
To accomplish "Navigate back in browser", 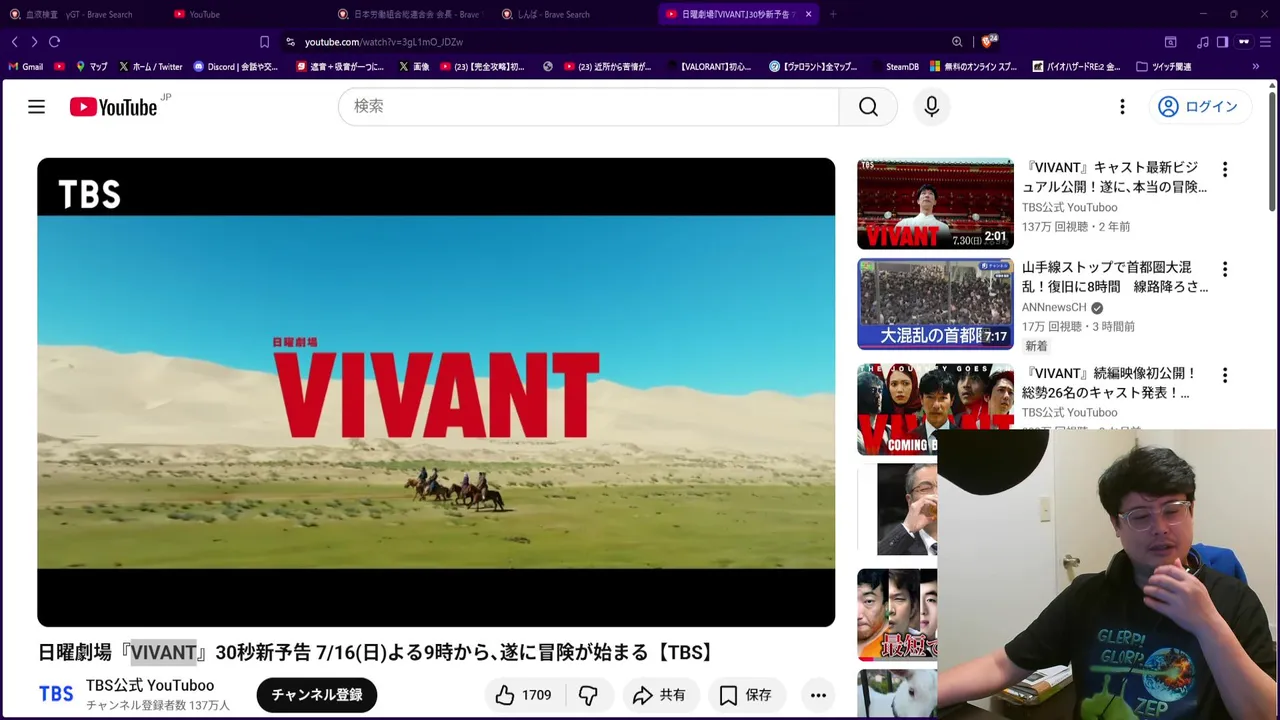I will click(x=14, y=42).
